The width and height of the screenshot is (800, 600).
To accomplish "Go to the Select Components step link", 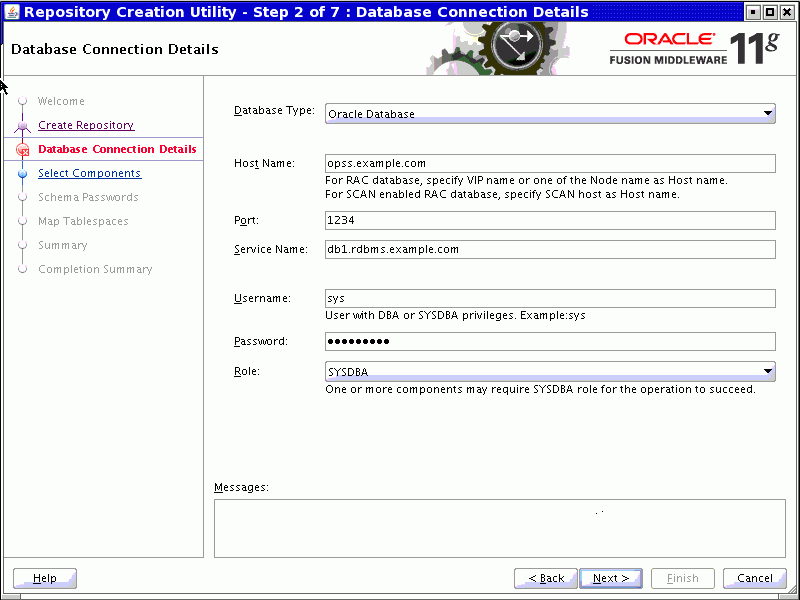I will coord(90,173).
